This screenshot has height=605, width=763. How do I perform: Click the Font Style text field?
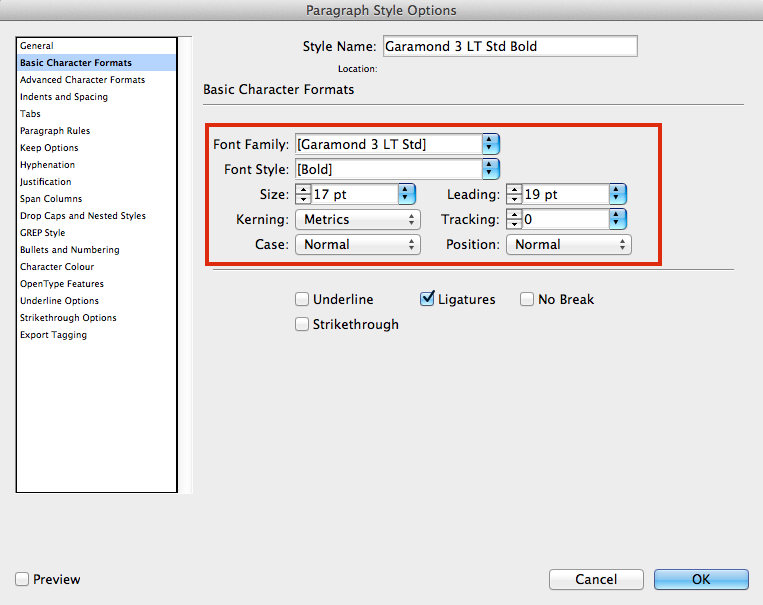(389, 169)
